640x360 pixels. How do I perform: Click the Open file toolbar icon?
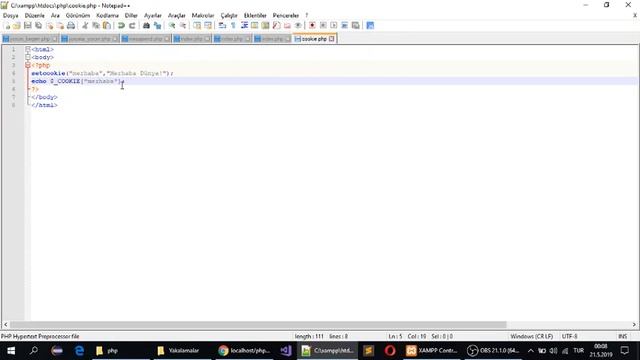[x=17, y=26]
